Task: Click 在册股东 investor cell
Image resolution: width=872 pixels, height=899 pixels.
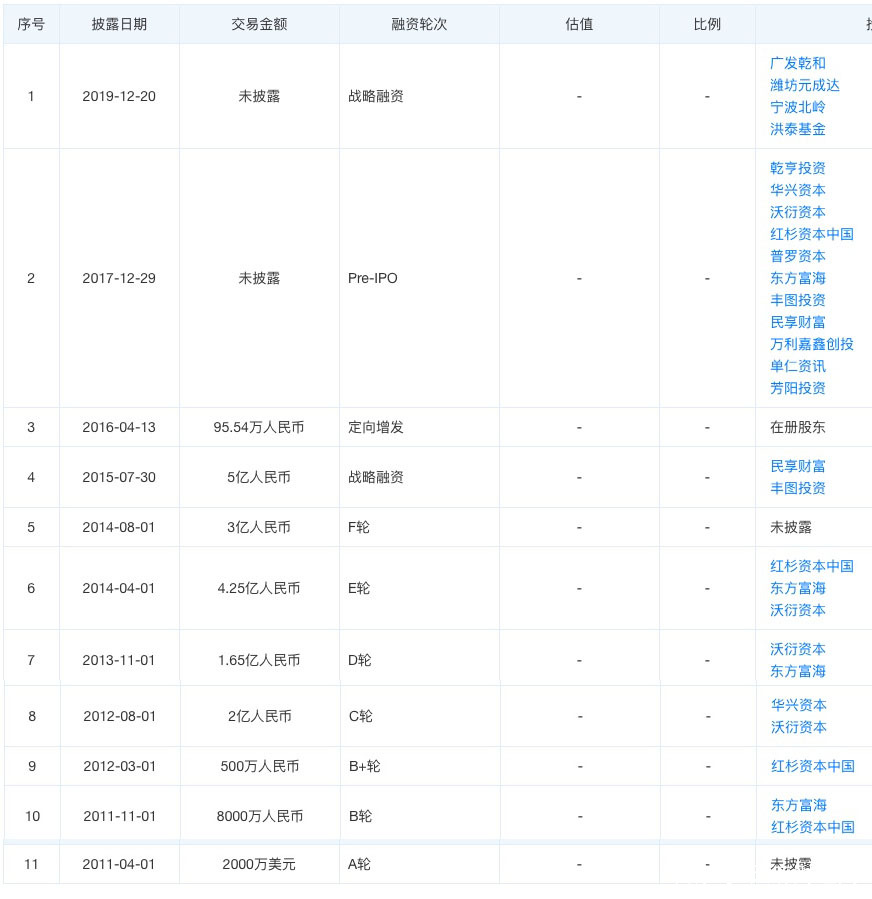Action: pyautogui.click(x=797, y=427)
